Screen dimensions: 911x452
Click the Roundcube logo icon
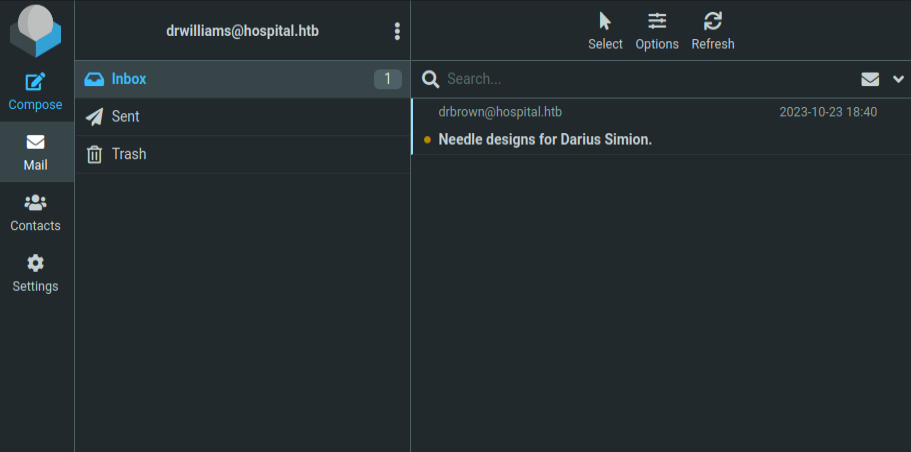click(x=36, y=31)
